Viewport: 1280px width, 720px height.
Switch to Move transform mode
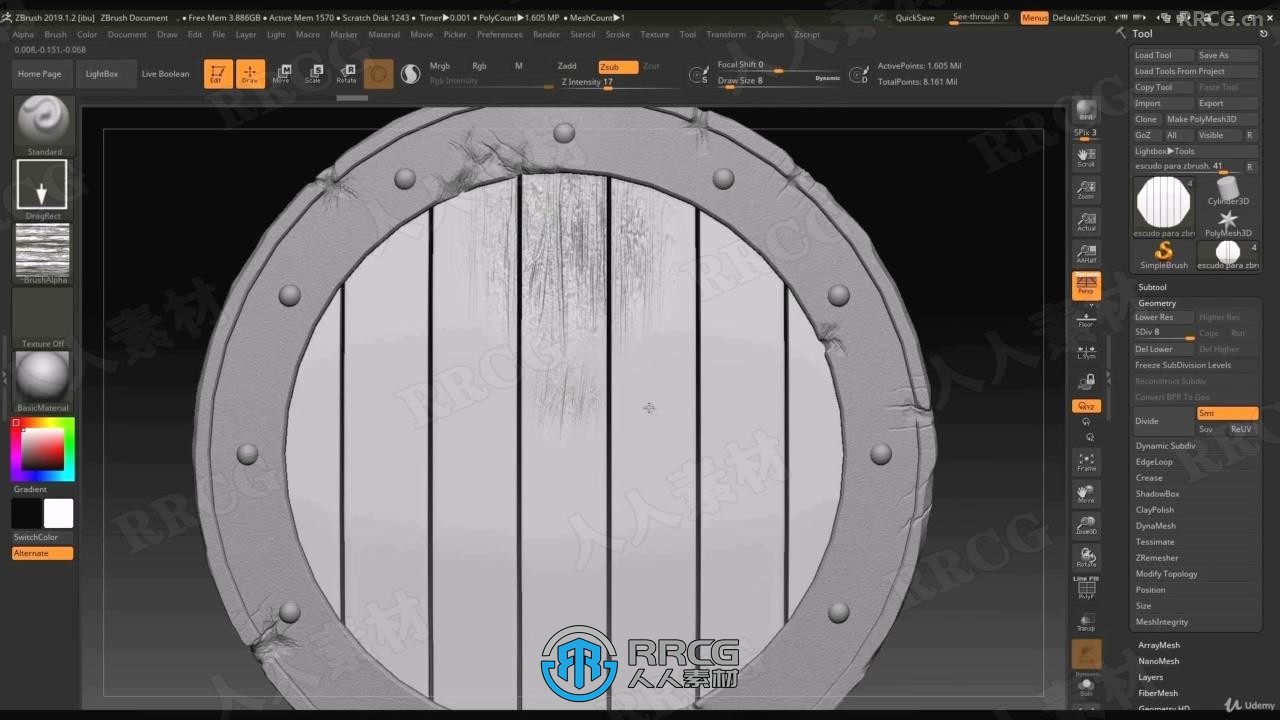(x=282, y=74)
